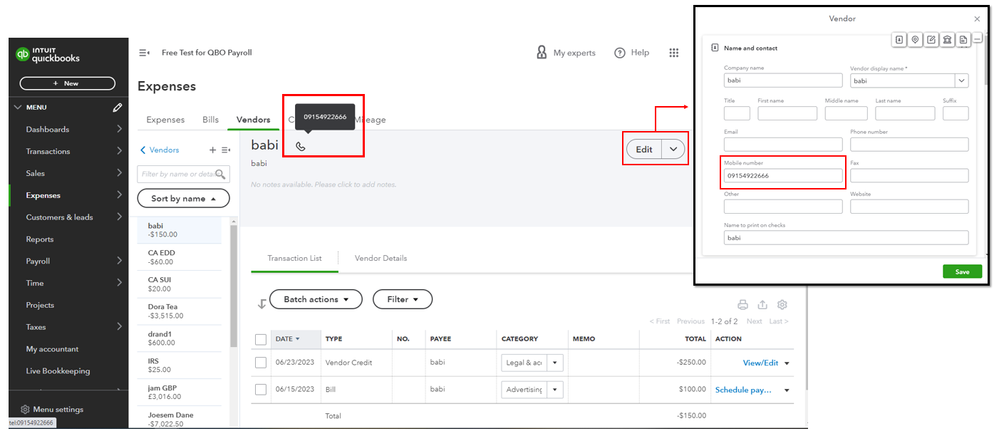Open Reports in the left menu
Image resolution: width=999 pixels, height=431 pixels.
[40, 239]
